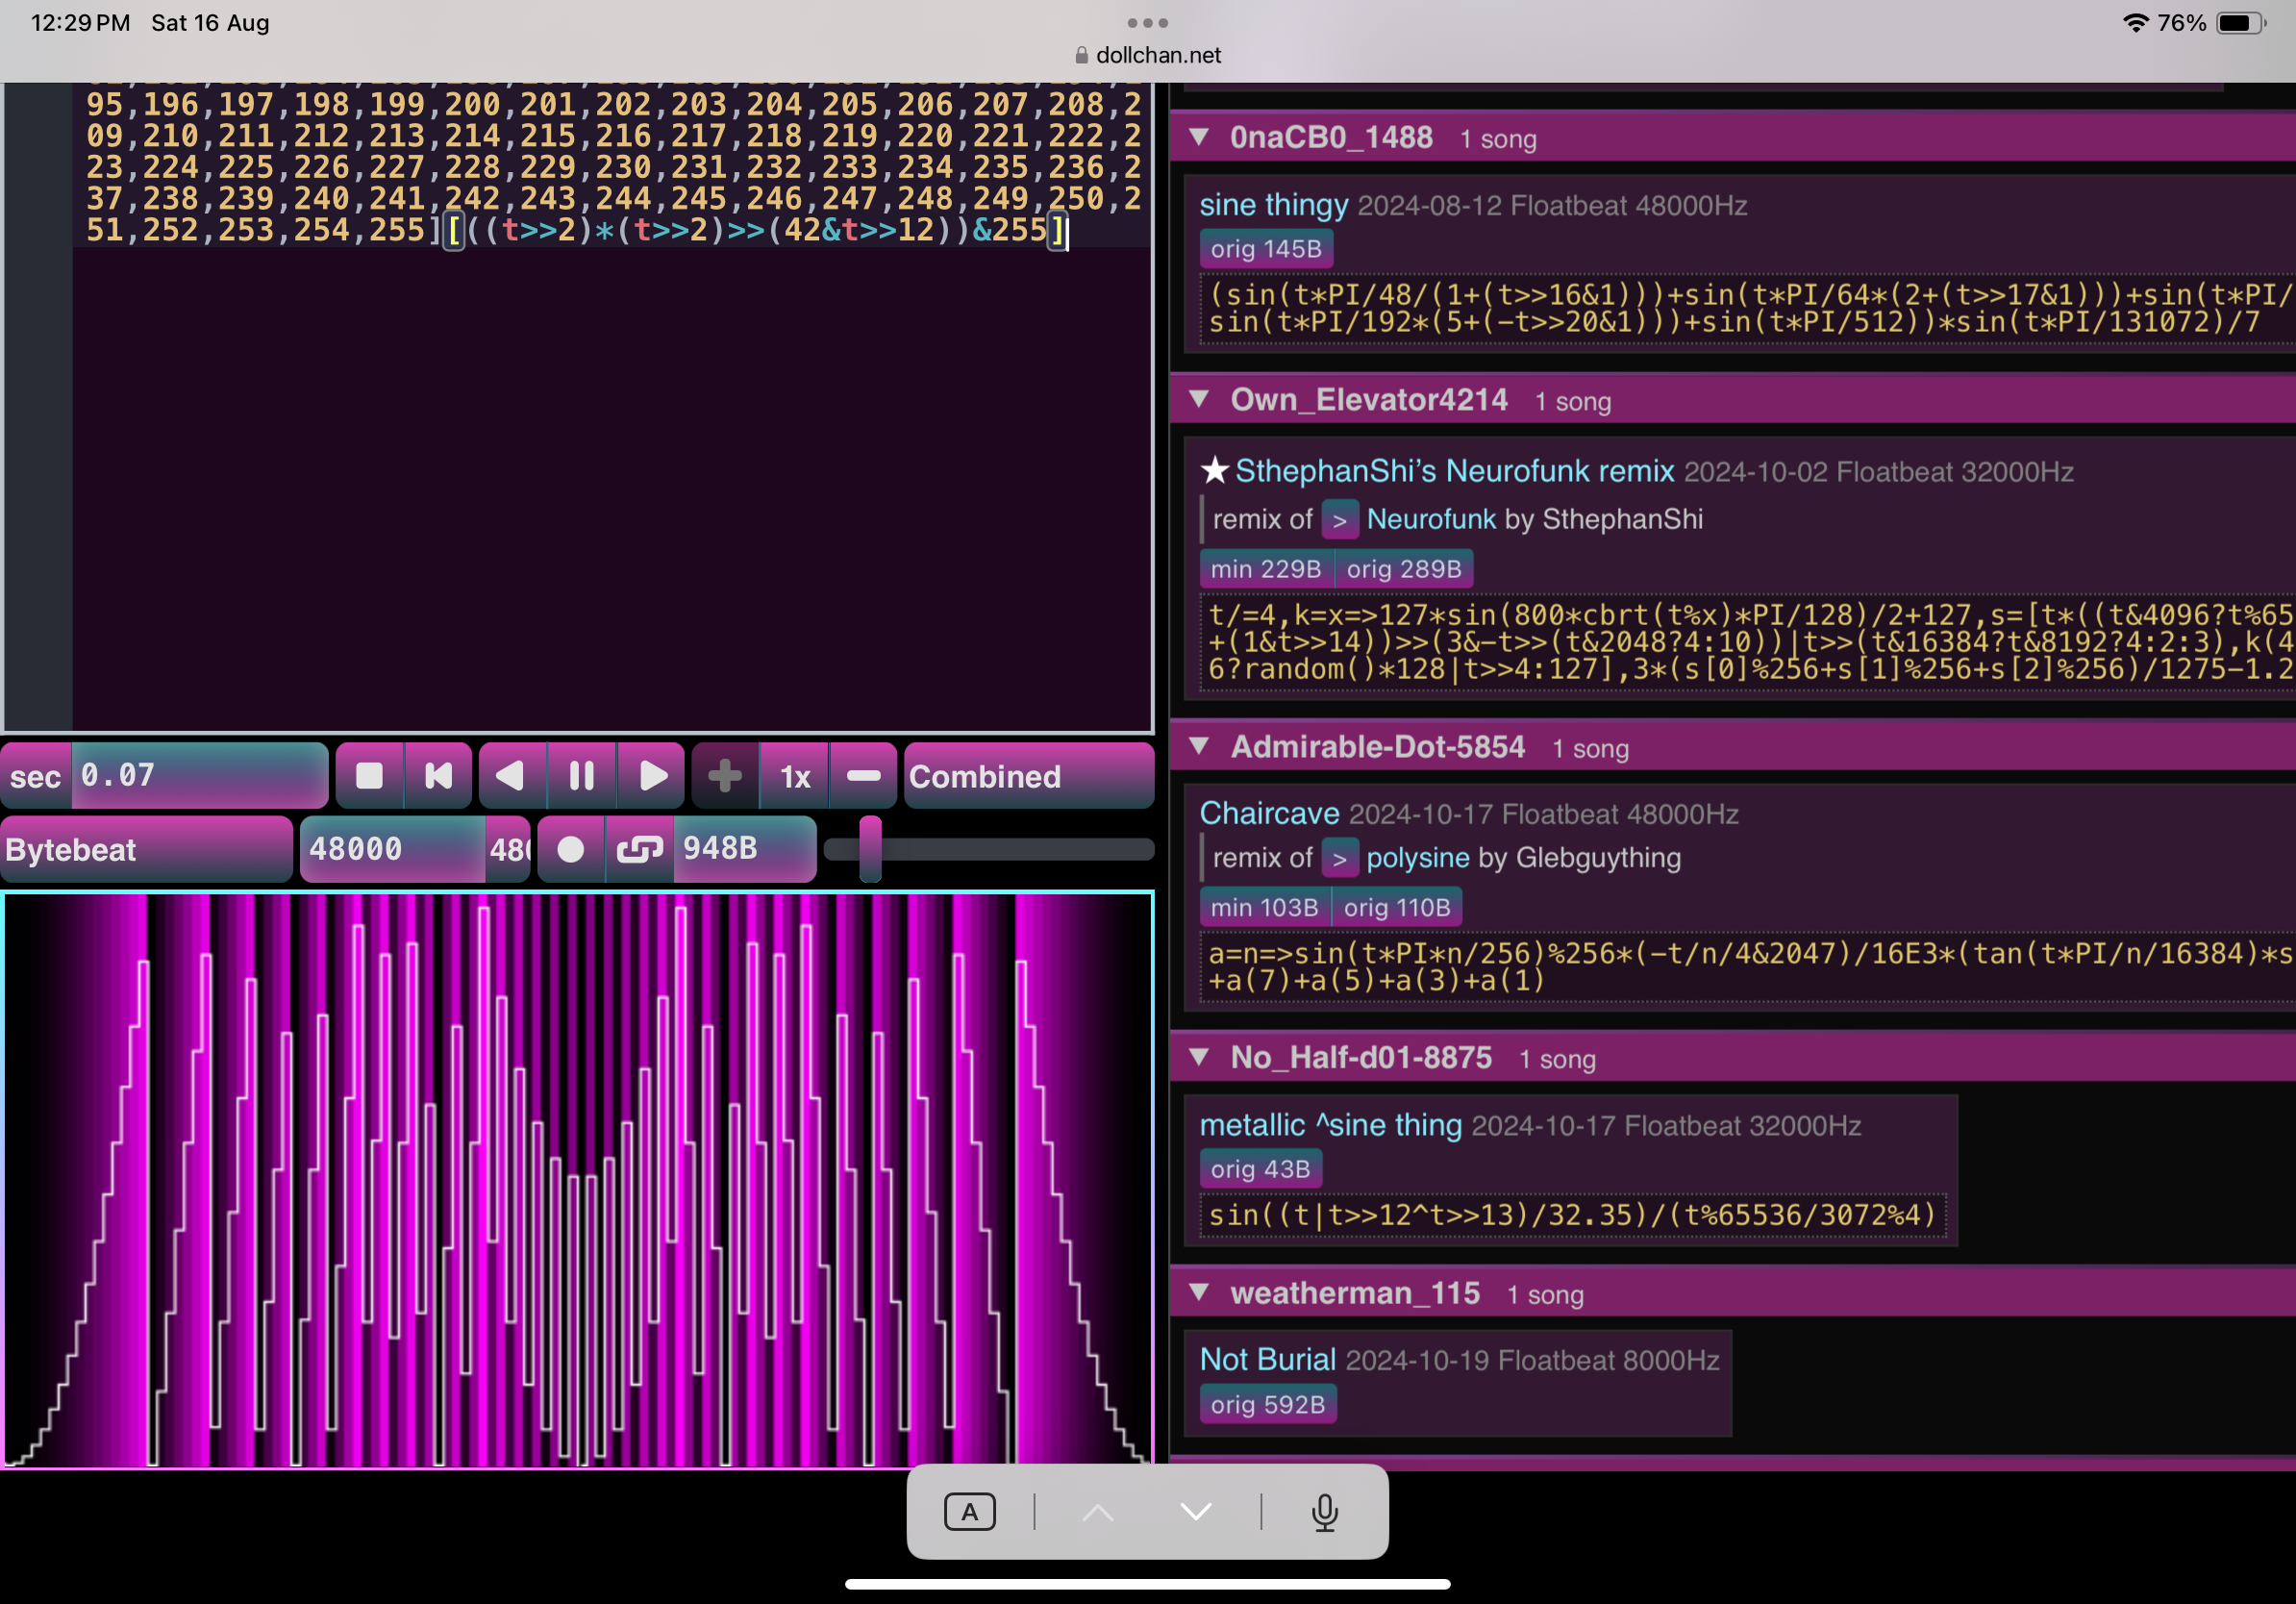Toggle the sec time unit label
The height and width of the screenshot is (1604, 2296).
36,776
